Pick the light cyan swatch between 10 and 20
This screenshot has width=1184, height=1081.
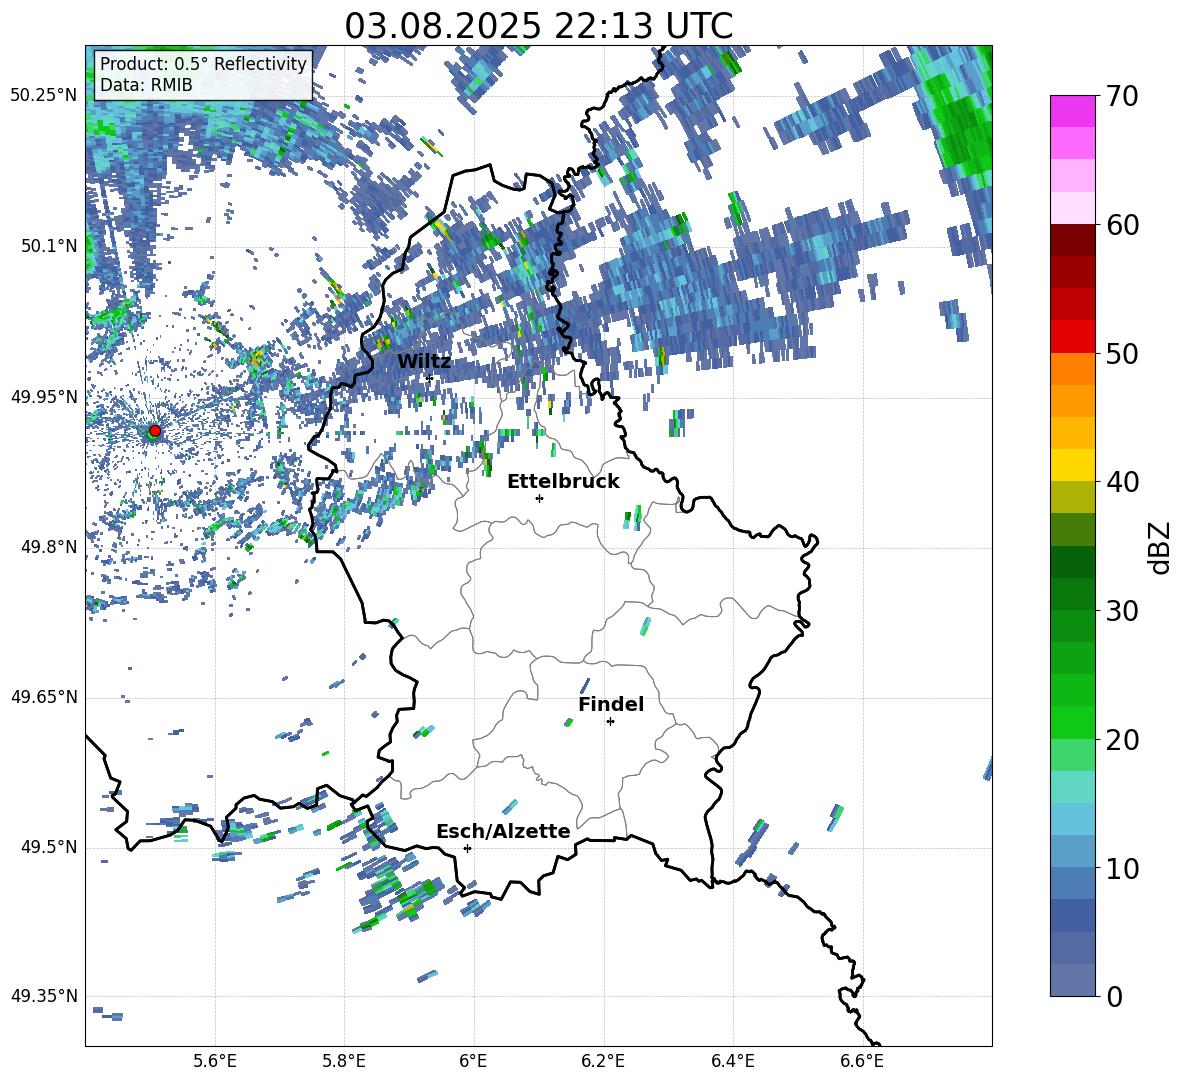(x=1072, y=787)
